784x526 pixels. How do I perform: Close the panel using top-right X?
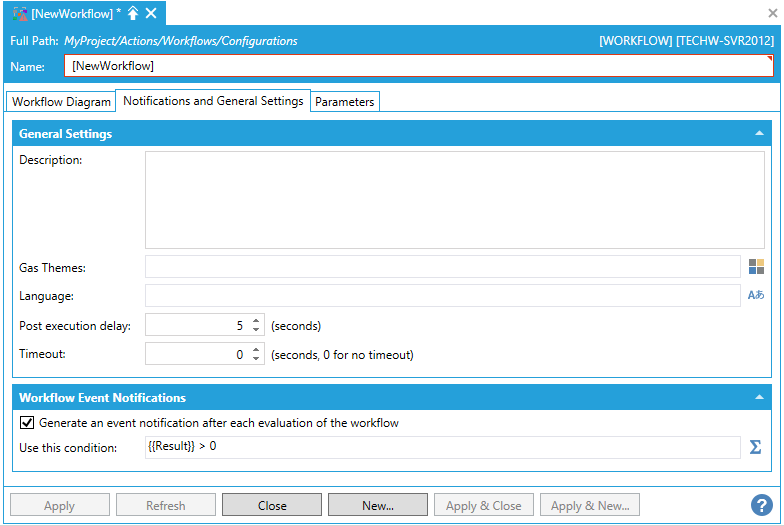tap(772, 13)
